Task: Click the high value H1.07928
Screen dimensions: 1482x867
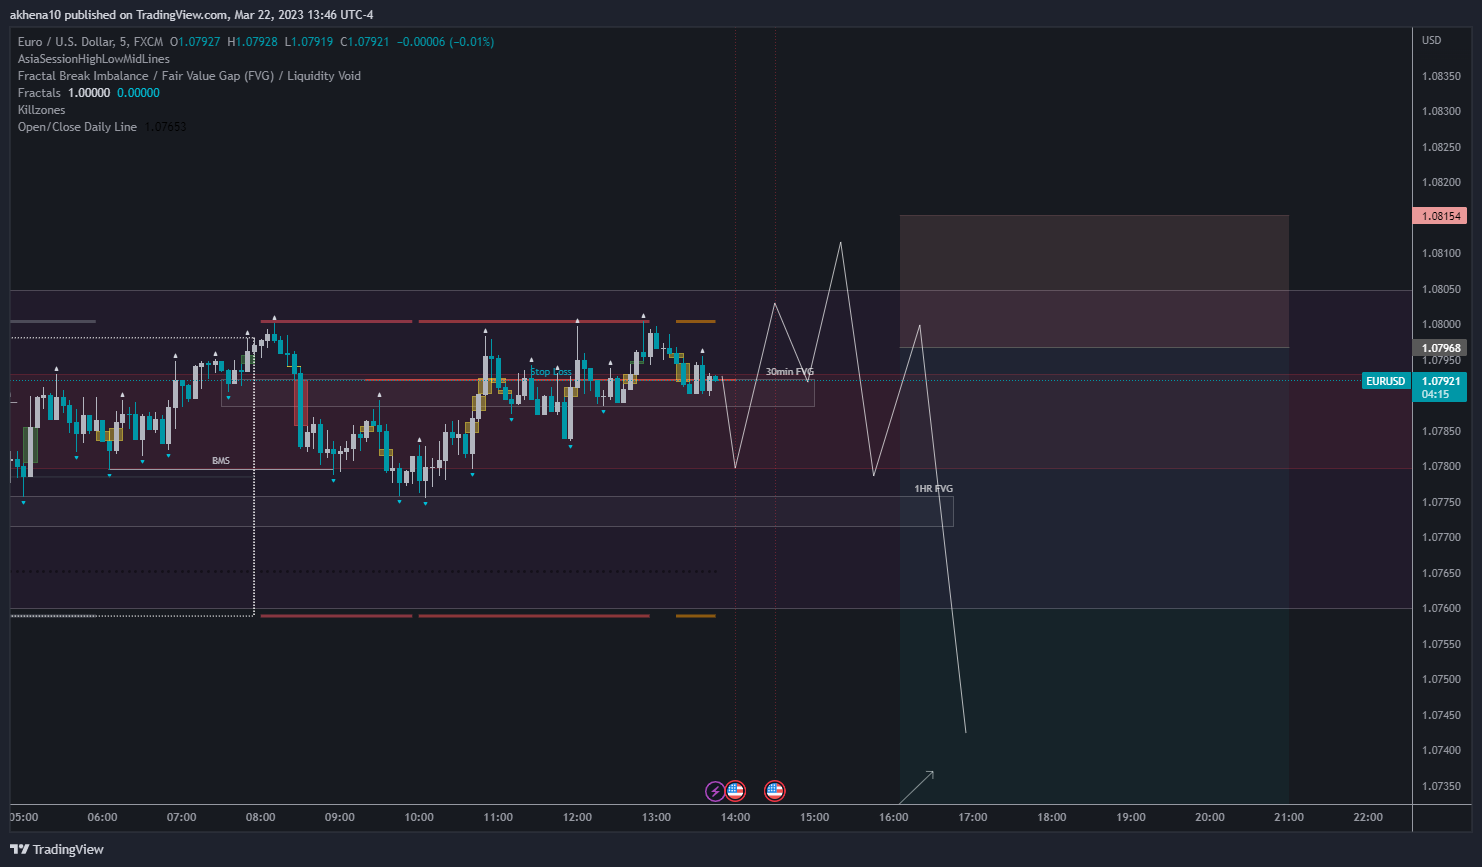Action: point(253,42)
